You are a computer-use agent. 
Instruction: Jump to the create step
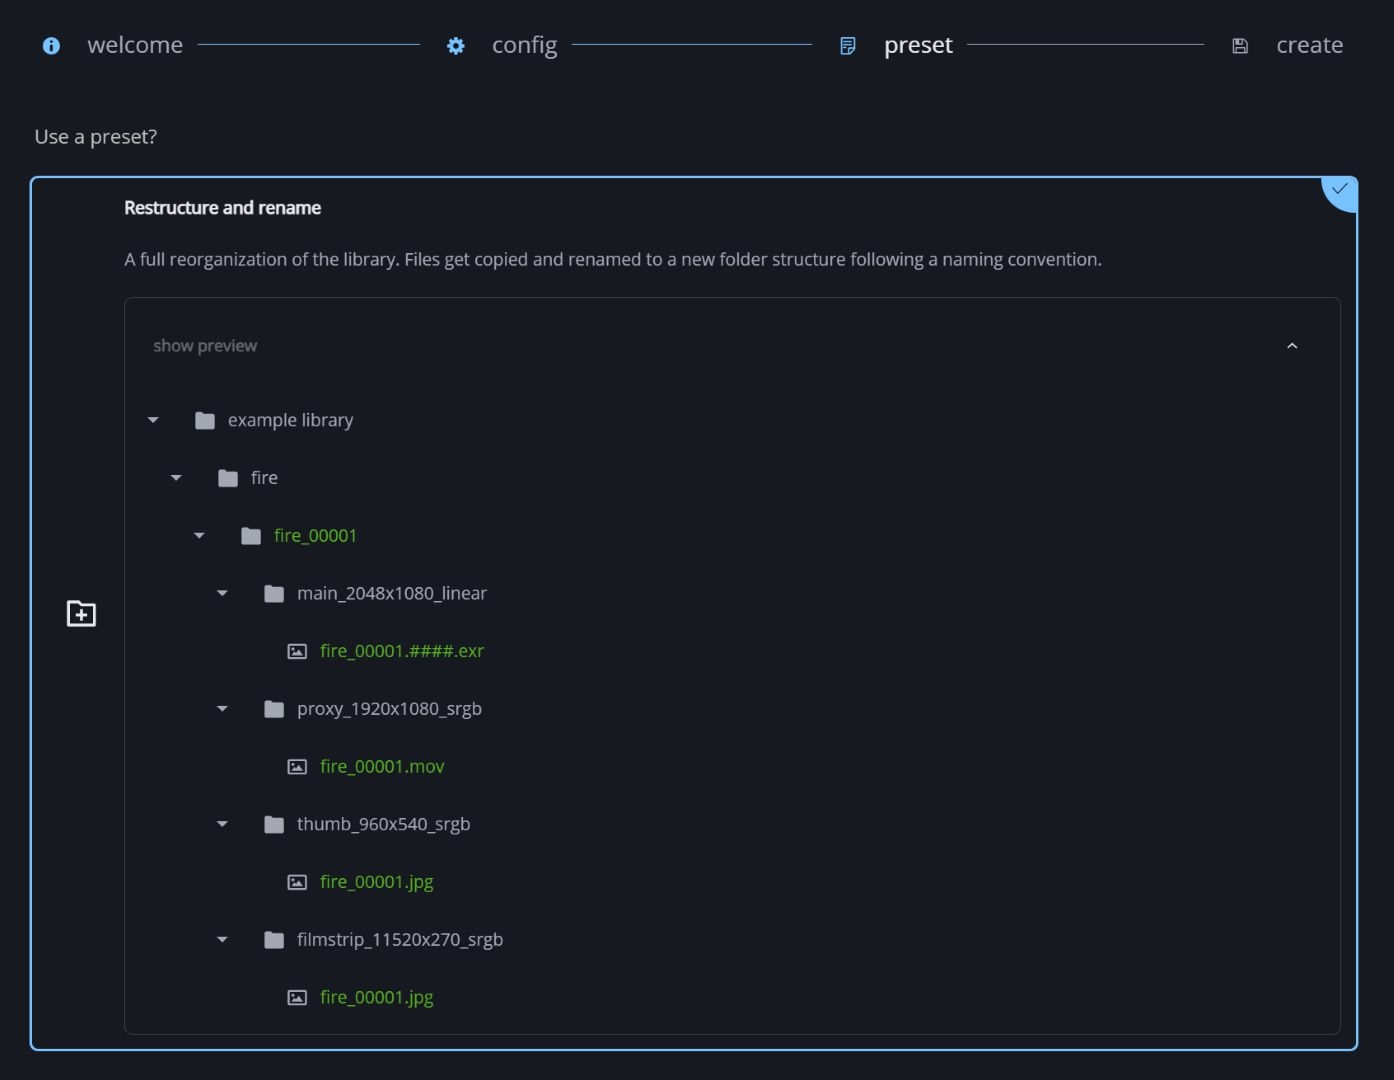pos(1309,45)
